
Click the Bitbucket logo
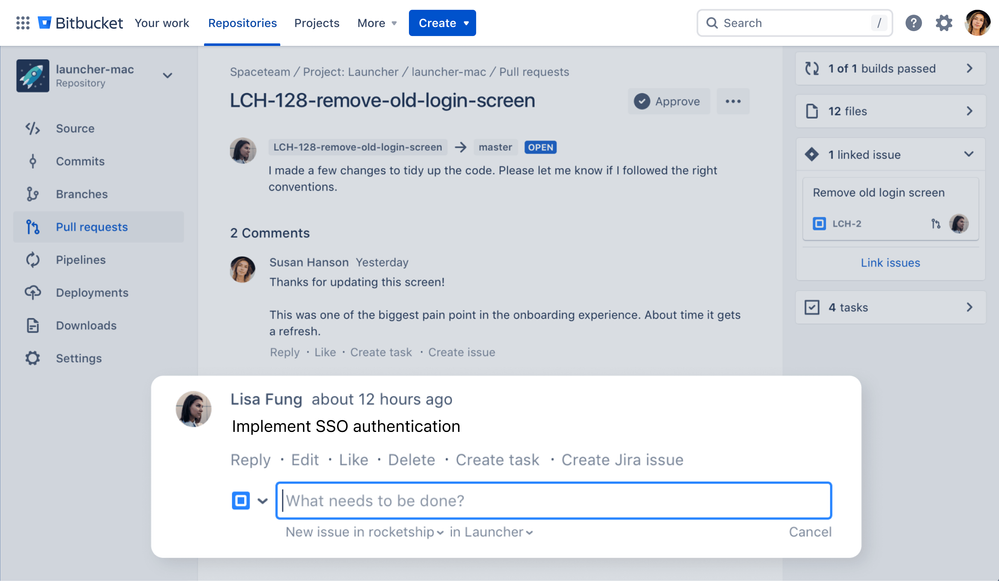point(80,23)
